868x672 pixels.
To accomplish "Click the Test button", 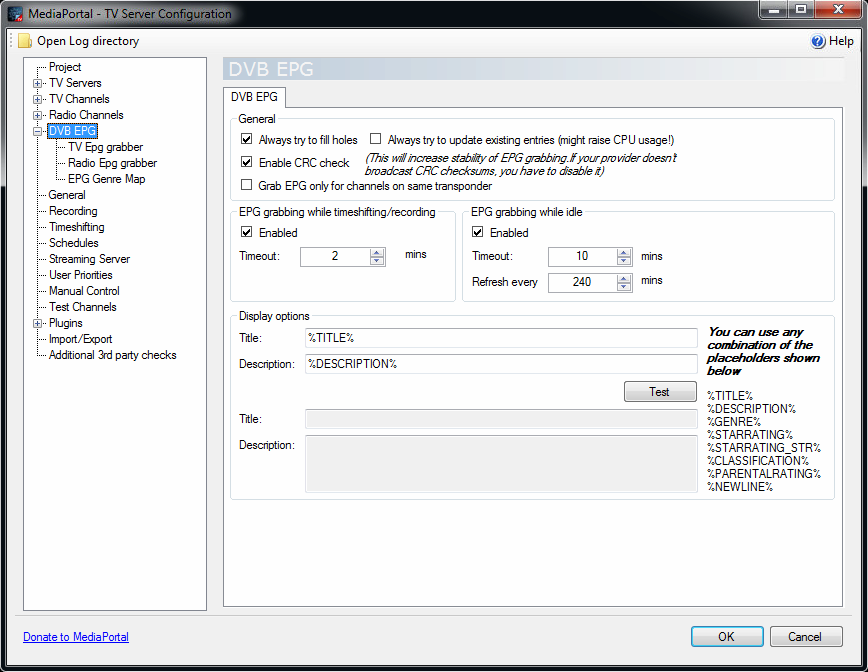I will [660, 391].
